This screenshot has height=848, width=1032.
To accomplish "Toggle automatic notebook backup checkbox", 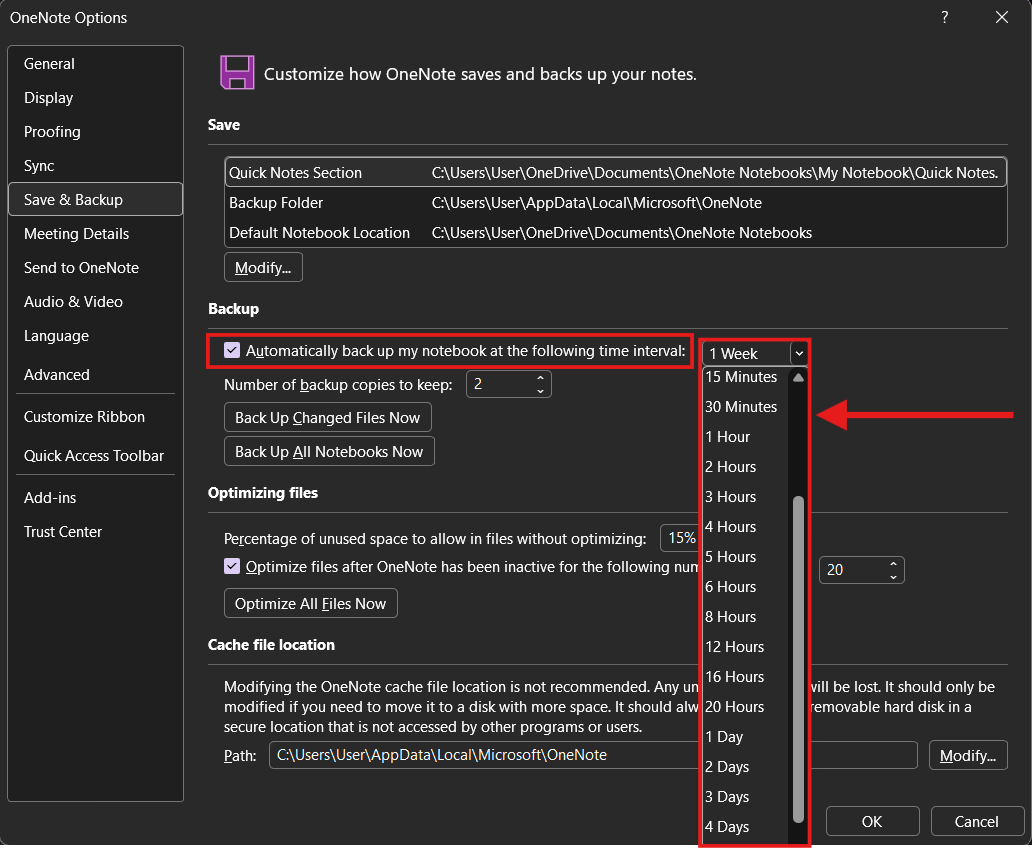I will pyautogui.click(x=232, y=350).
